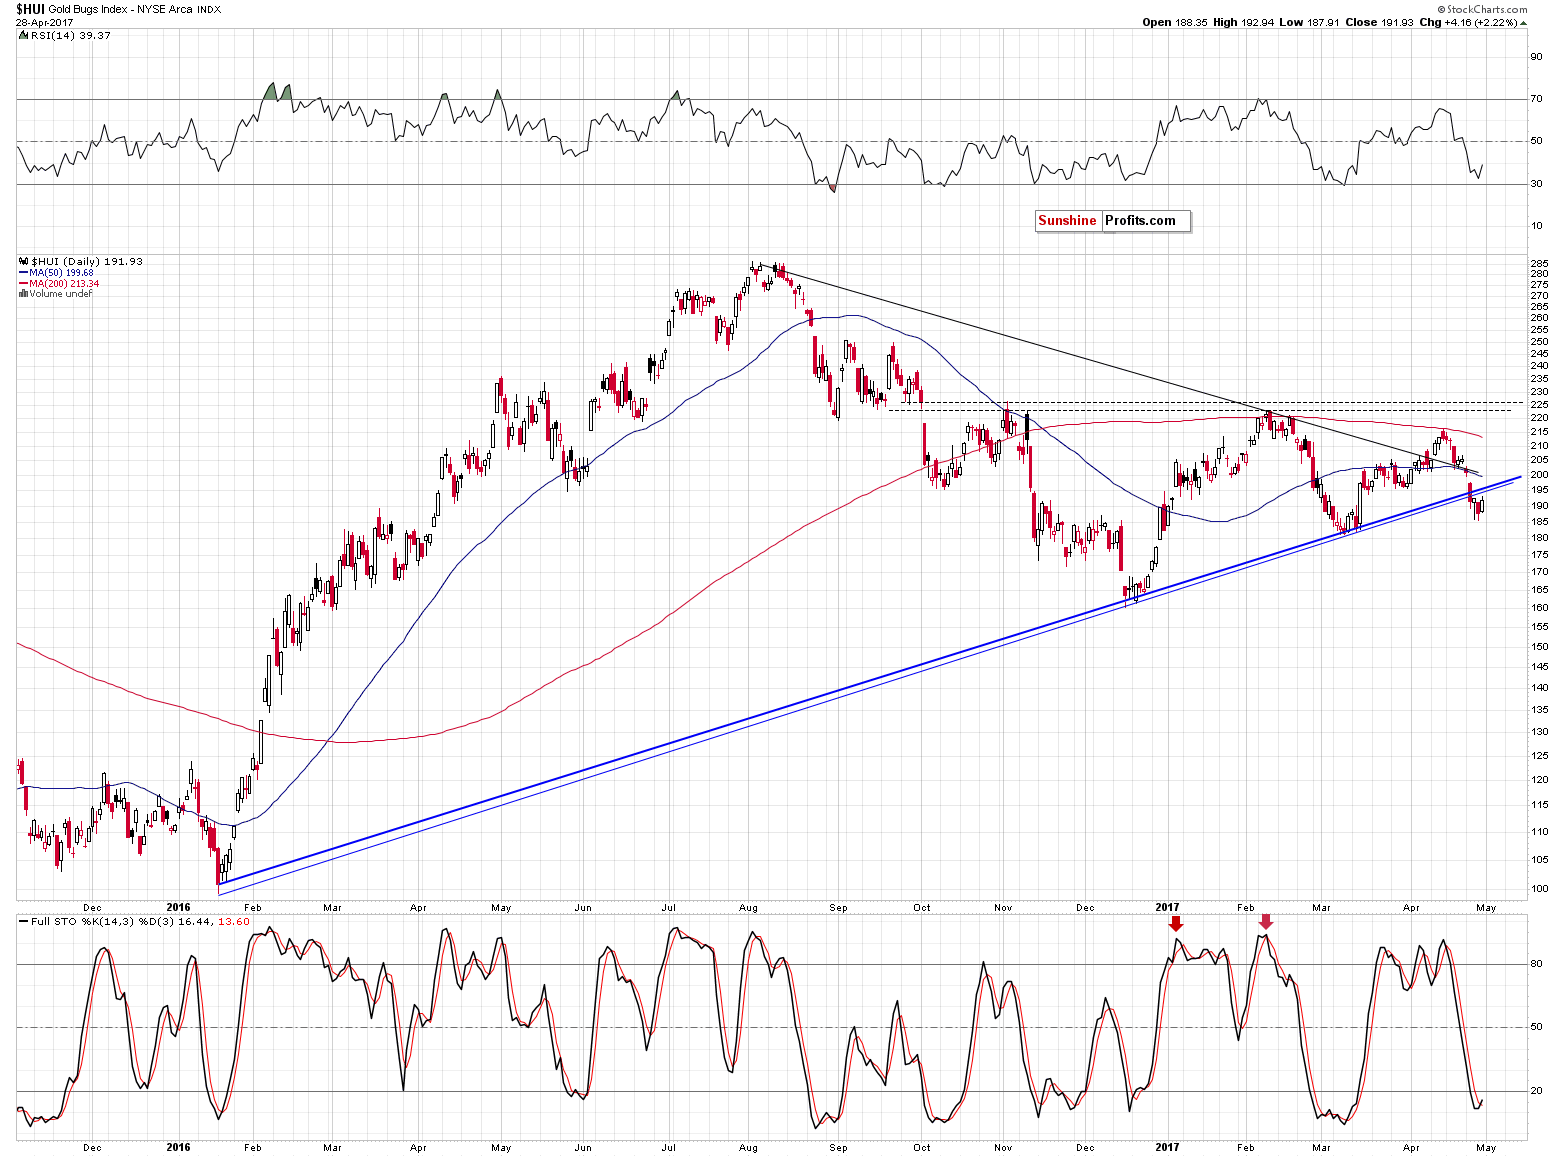Click the red down arrow above the January 2017 stochastic peak
Image resolution: width=1565 pixels, height=1157 pixels.
[x=1176, y=922]
